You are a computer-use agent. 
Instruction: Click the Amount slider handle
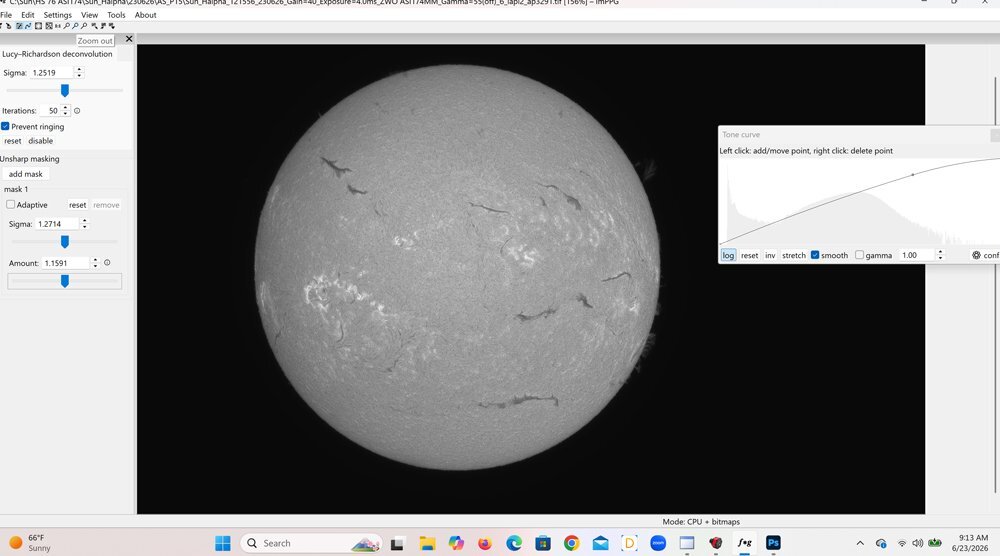[64, 281]
